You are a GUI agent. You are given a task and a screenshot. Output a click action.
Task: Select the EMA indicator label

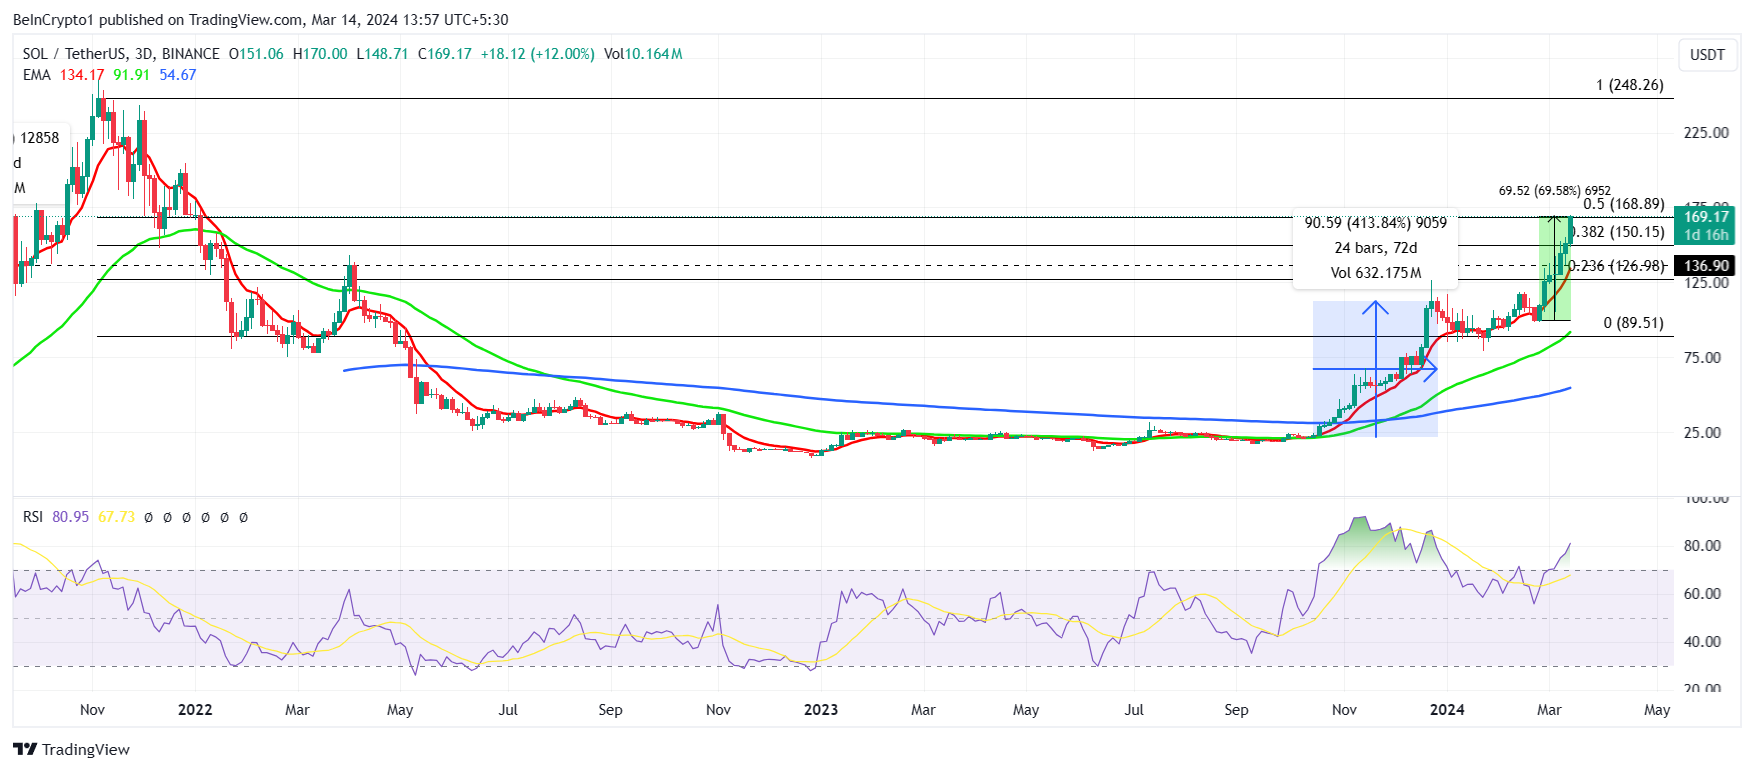(37, 75)
